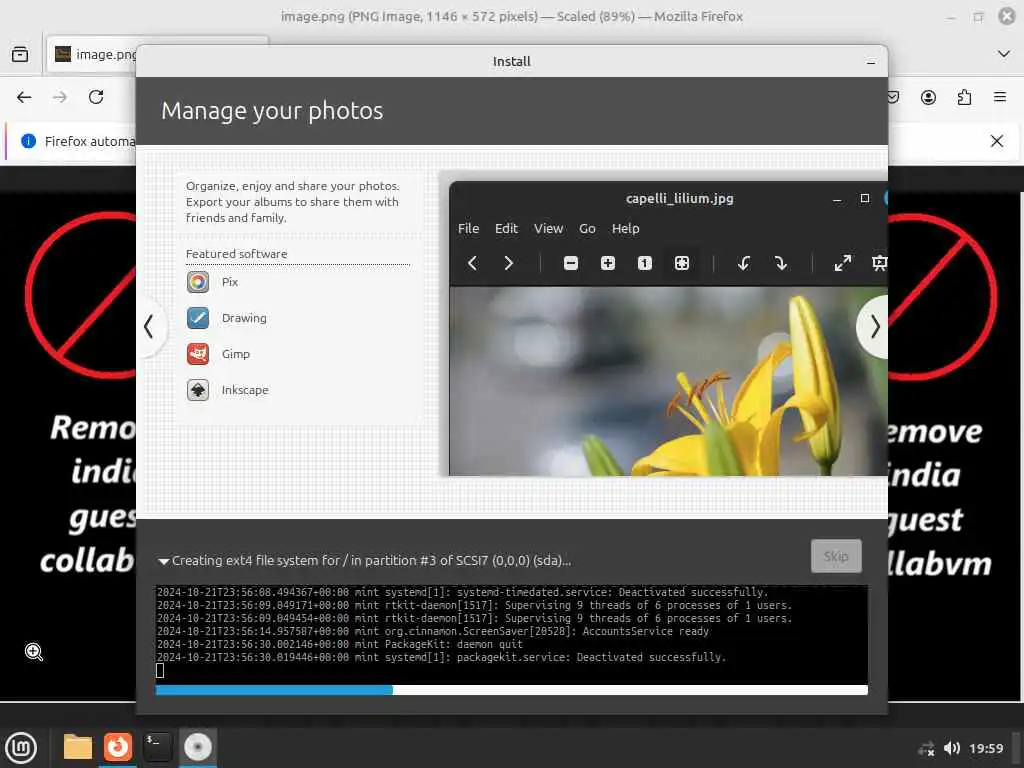
Task: Go to previous installer slide
Action: [x=150, y=327]
